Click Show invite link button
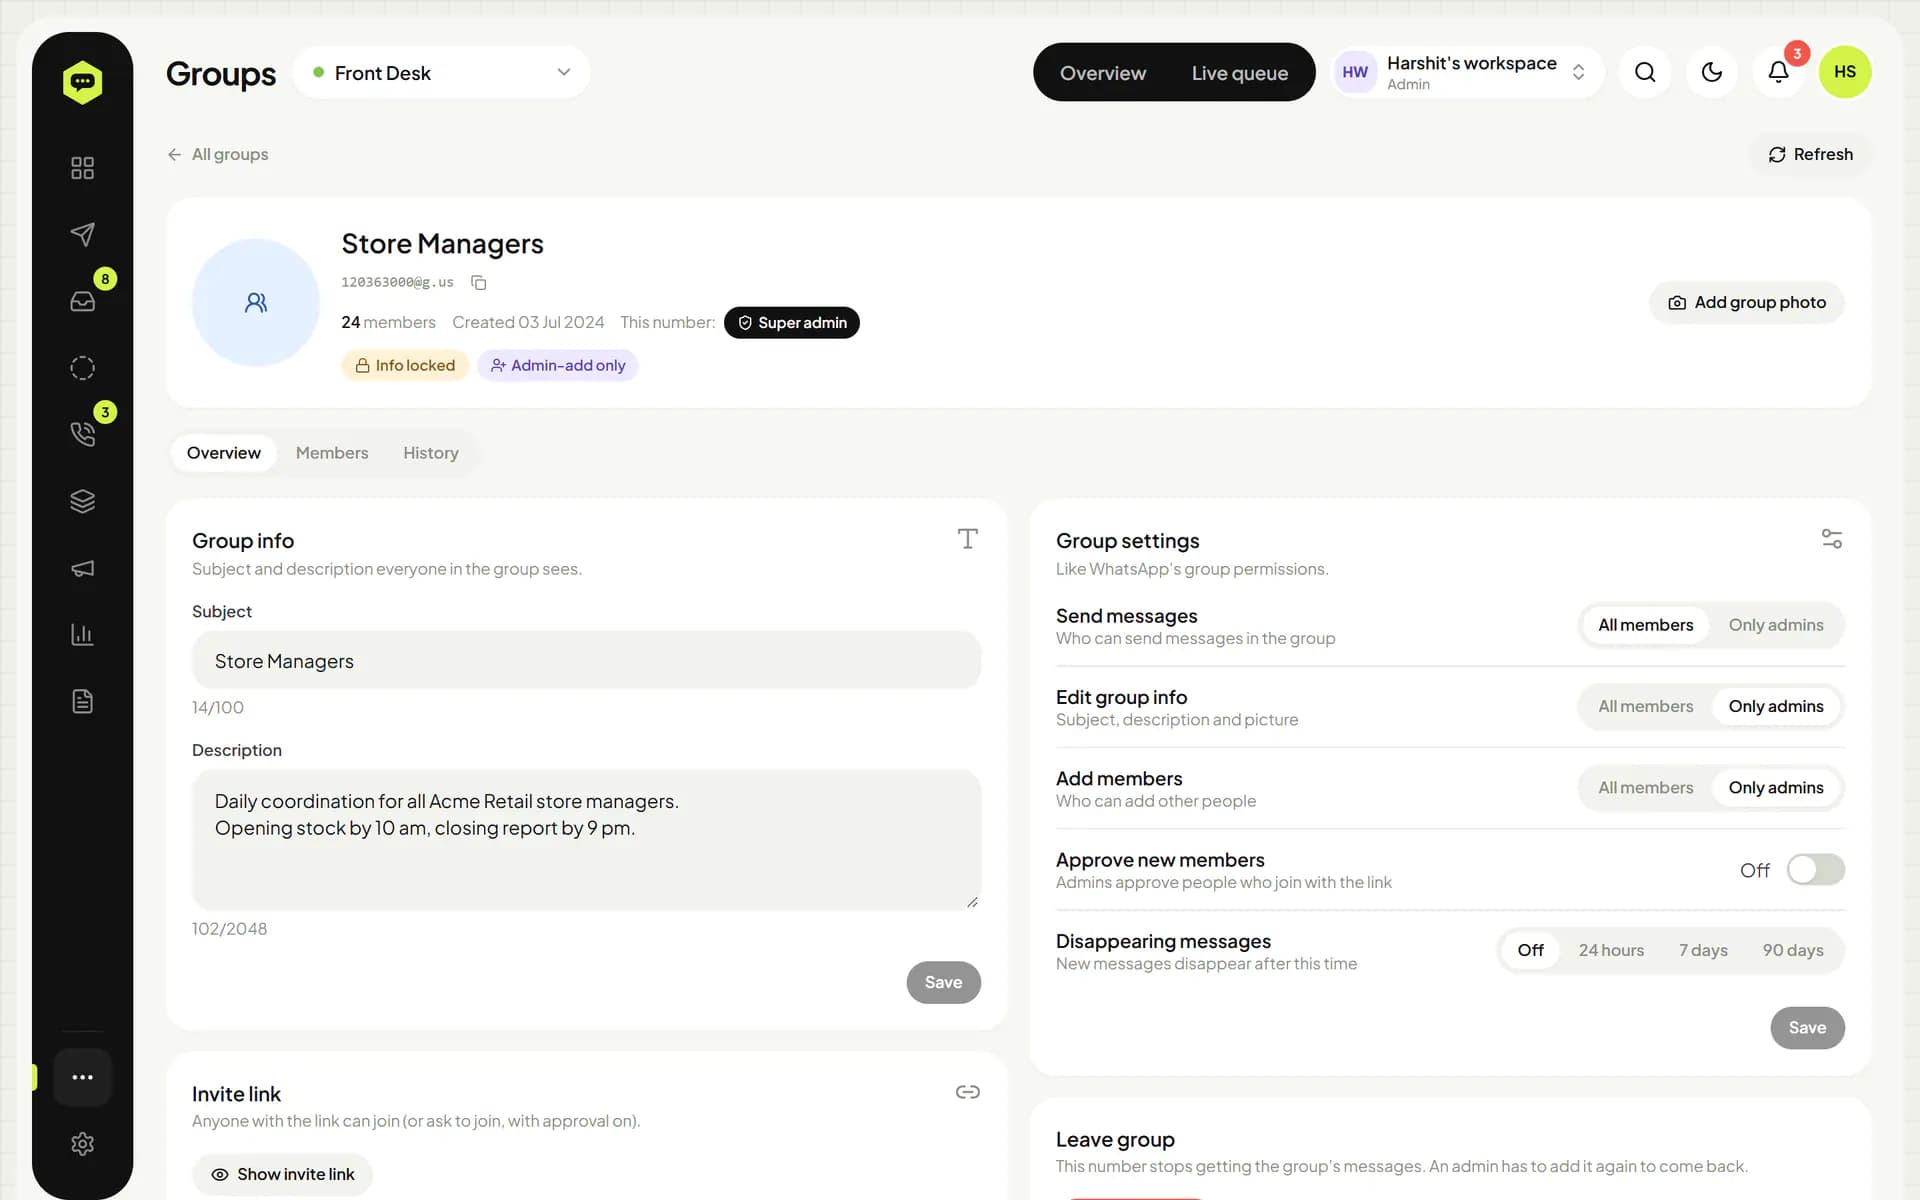The image size is (1920, 1200). (283, 1174)
